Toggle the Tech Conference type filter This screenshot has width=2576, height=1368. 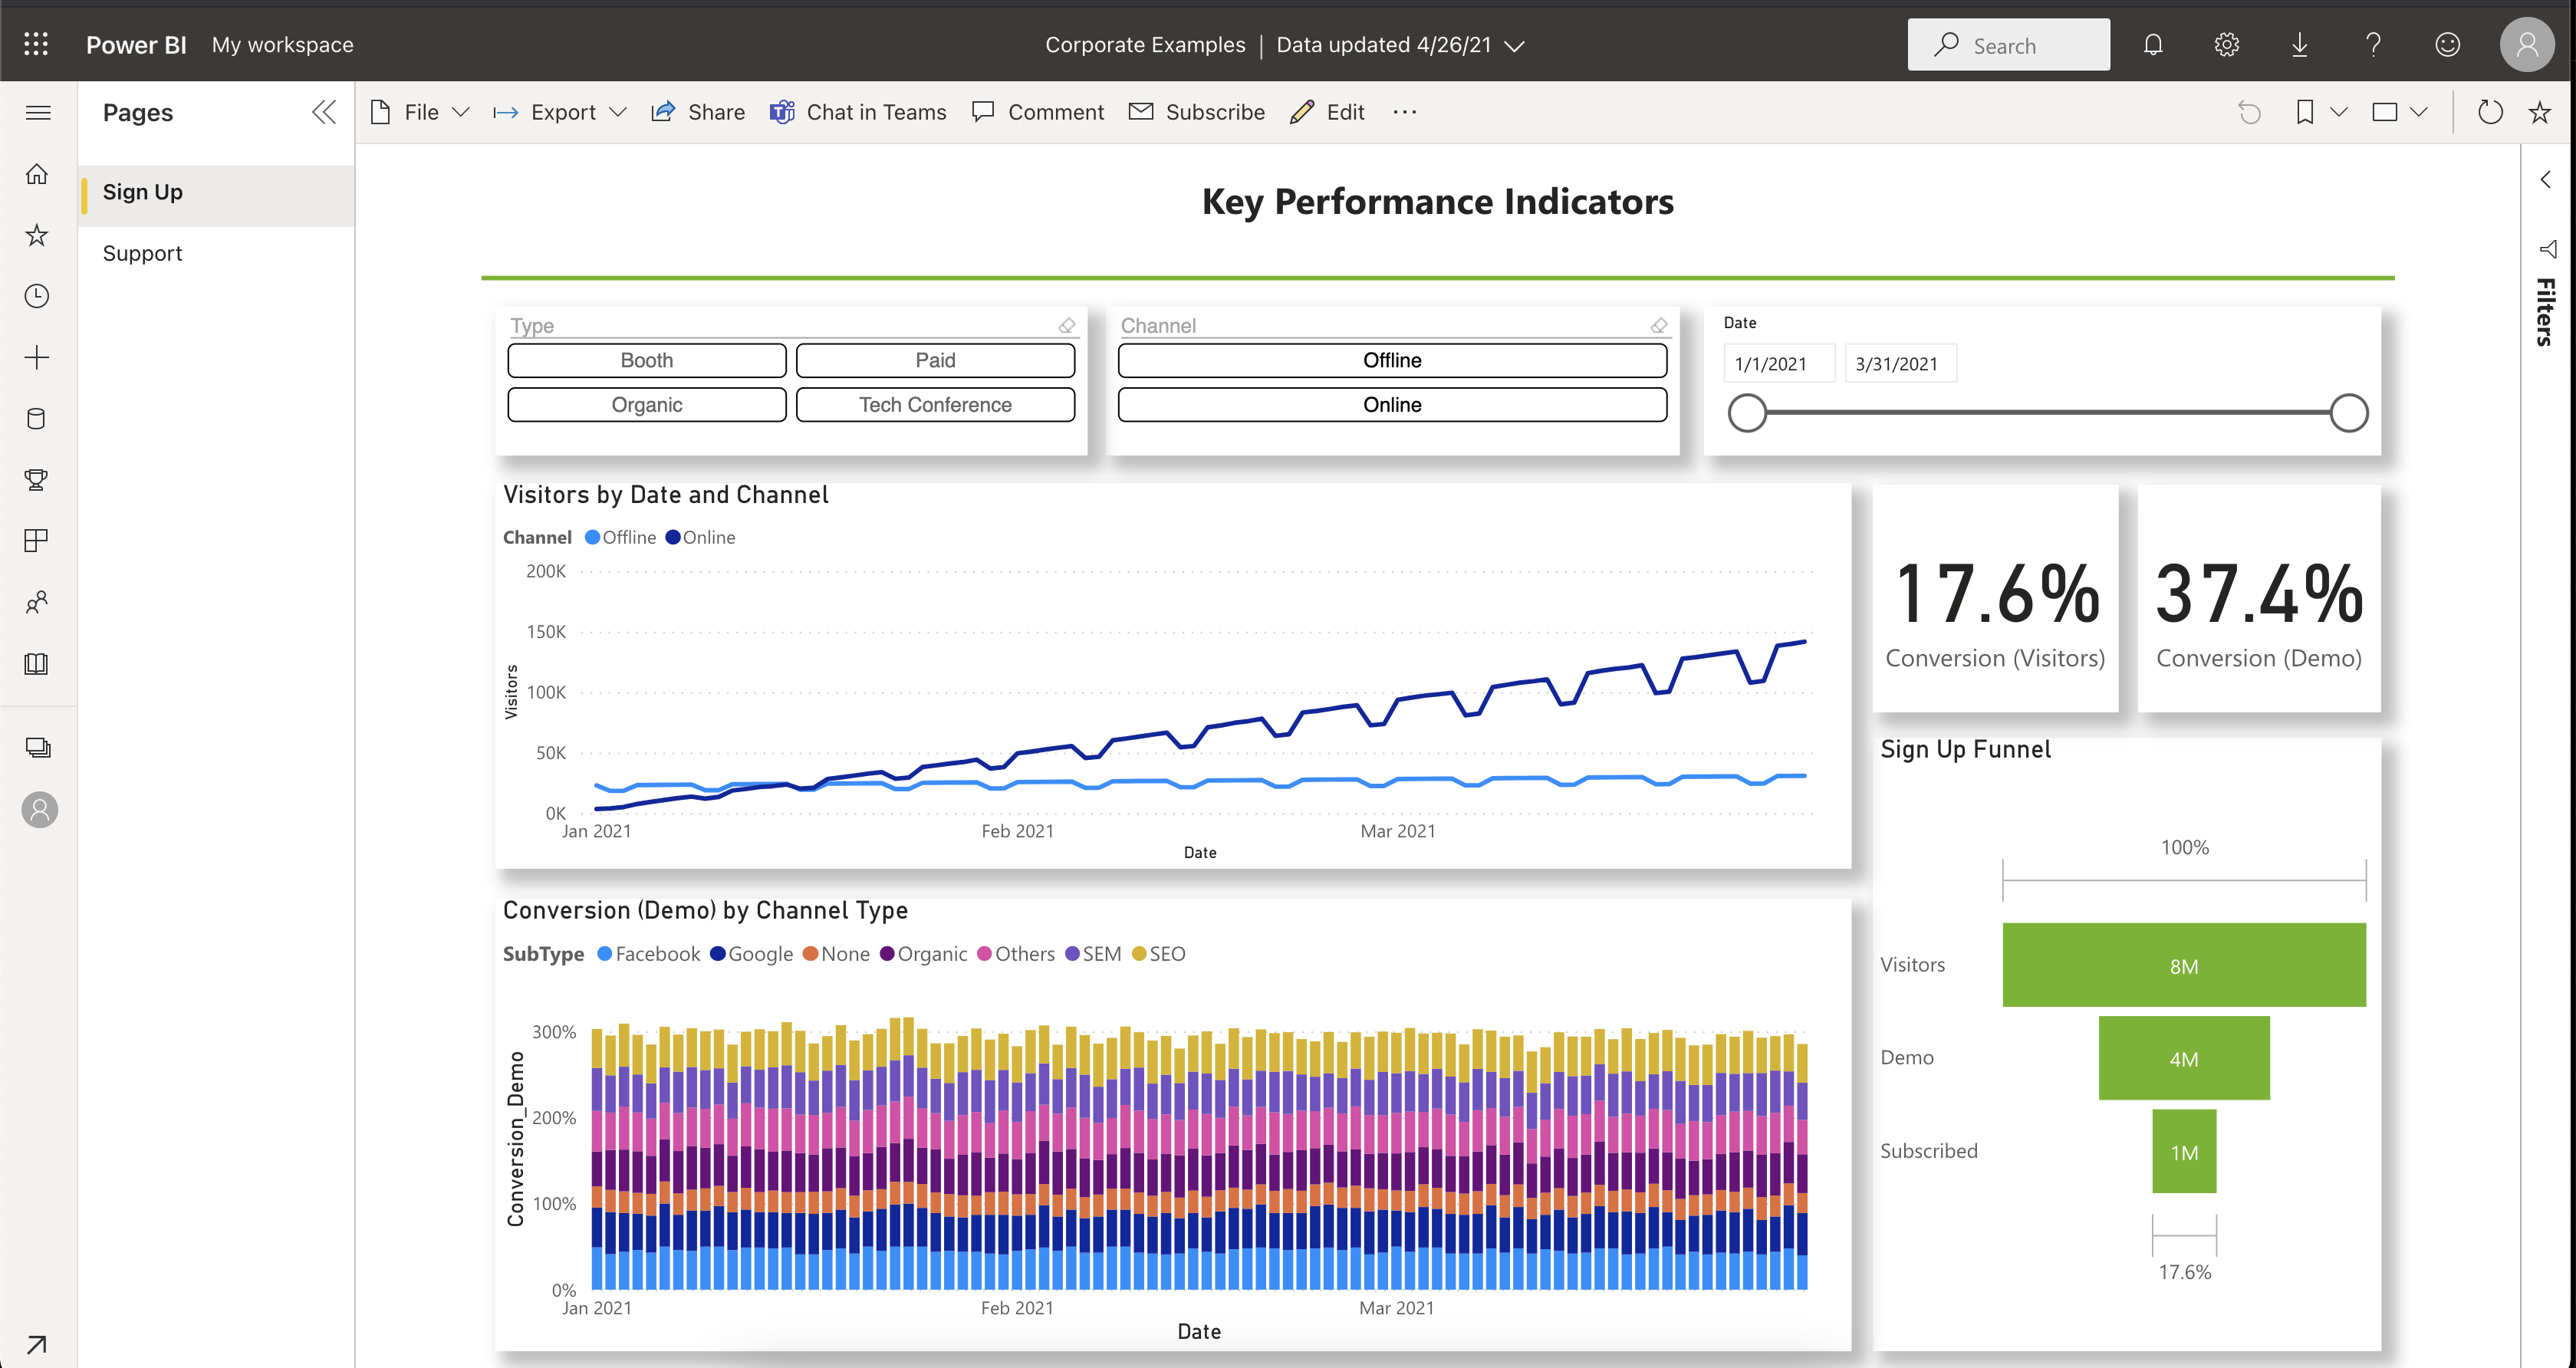tap(934, 404)
